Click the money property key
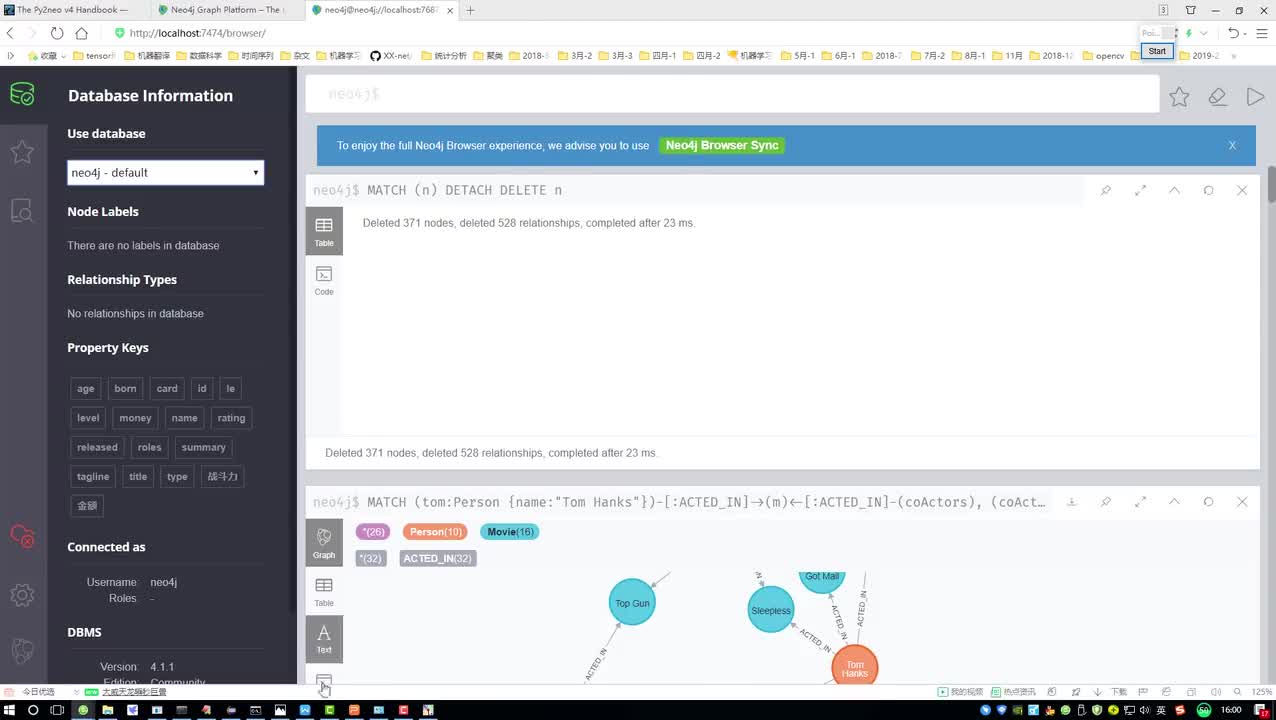The width and height of the screenshot is (1276, 720). [x=135, y=418]
